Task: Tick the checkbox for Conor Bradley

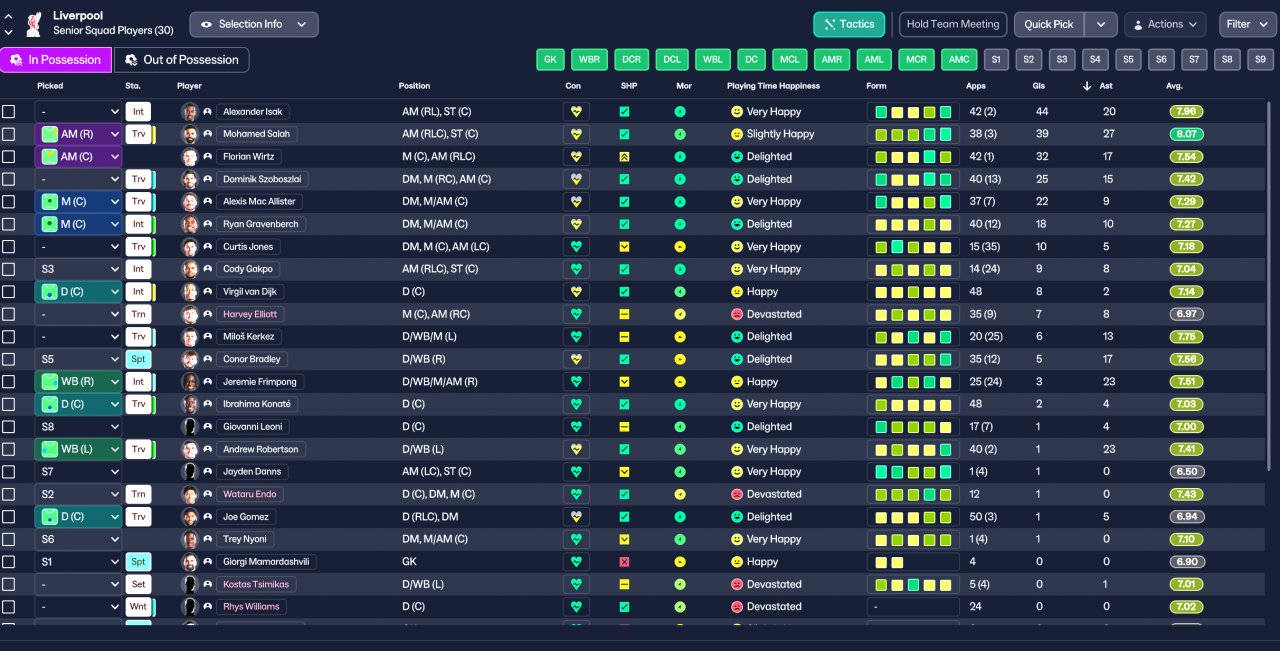Action: coord(9,359)
